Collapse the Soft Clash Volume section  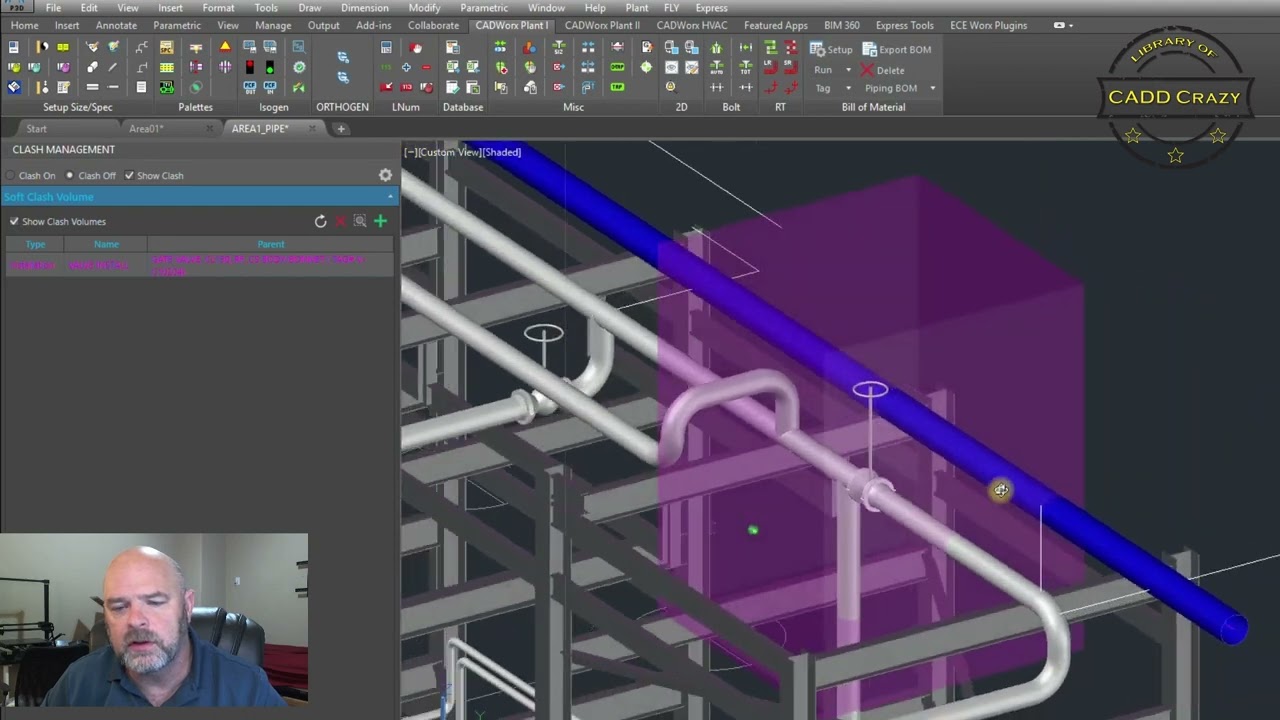click(390, 197)
